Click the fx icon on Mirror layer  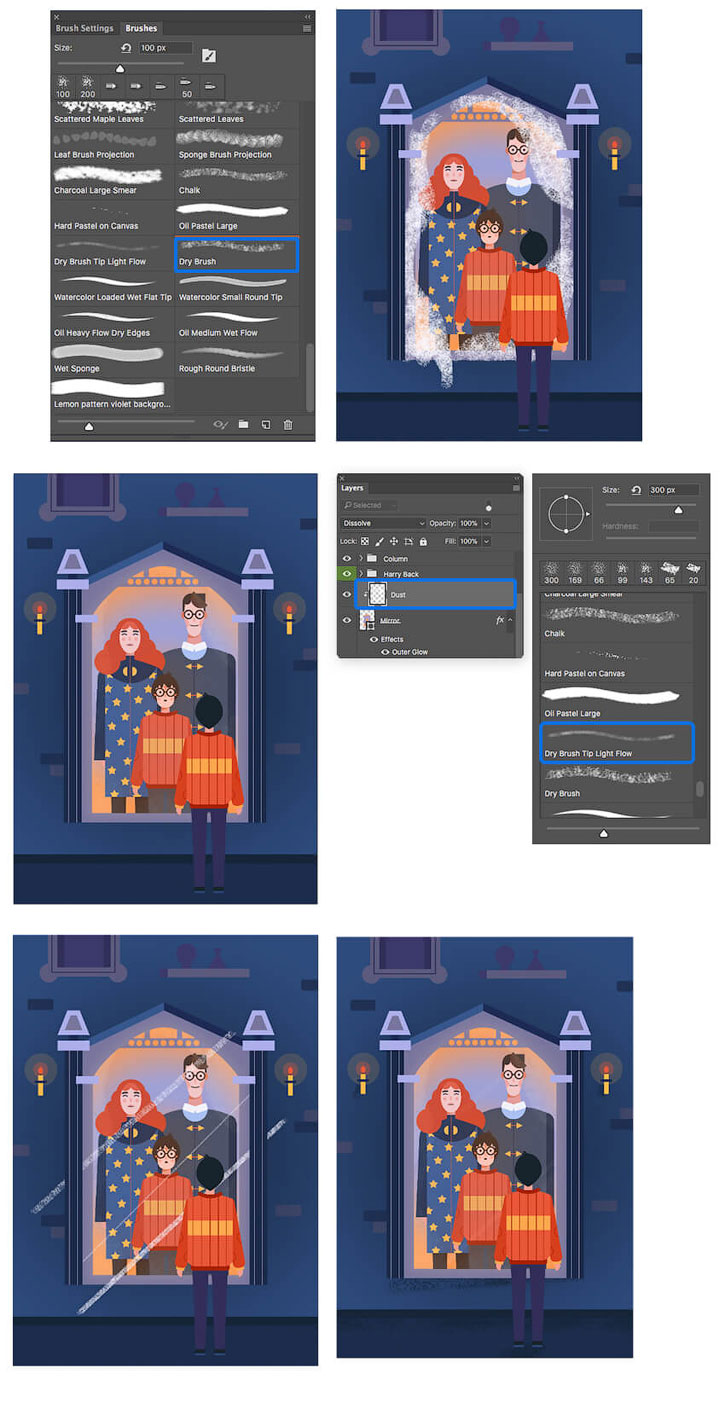tap(500, 620)
